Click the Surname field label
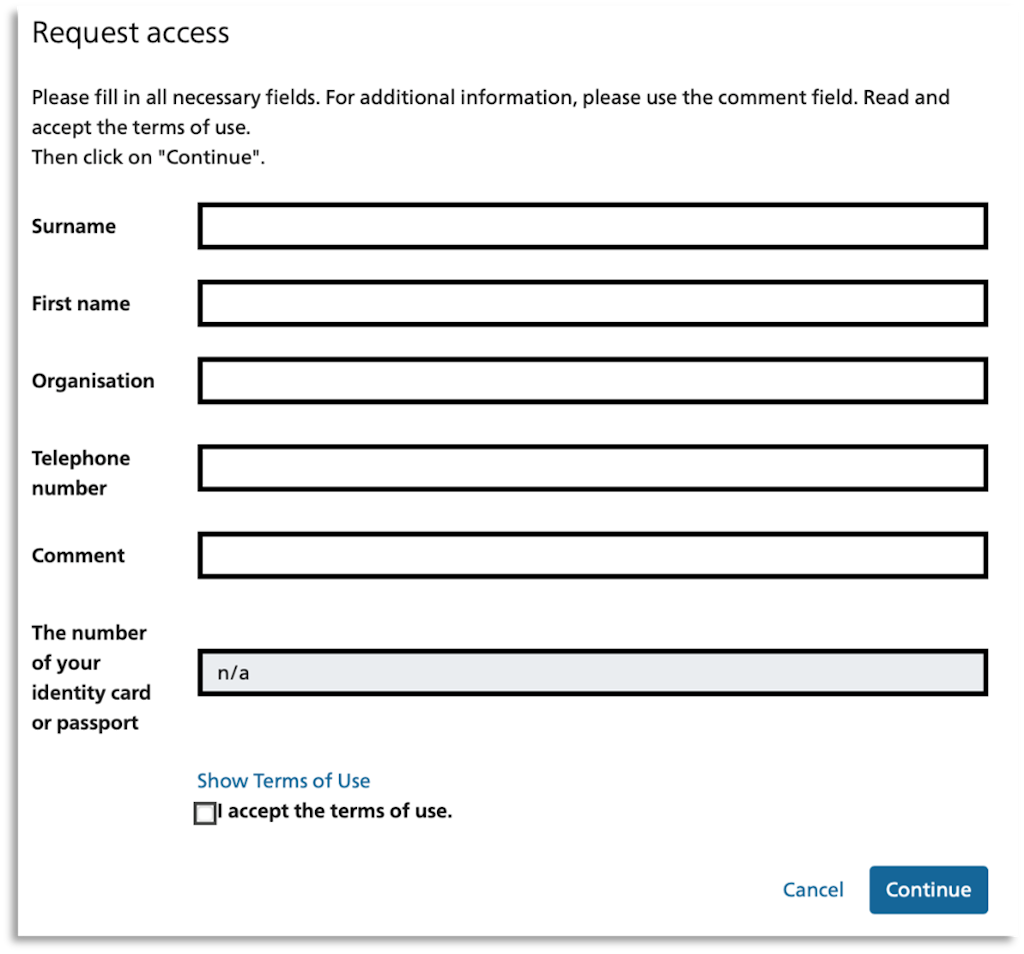1024x954 pixels. 73,226
